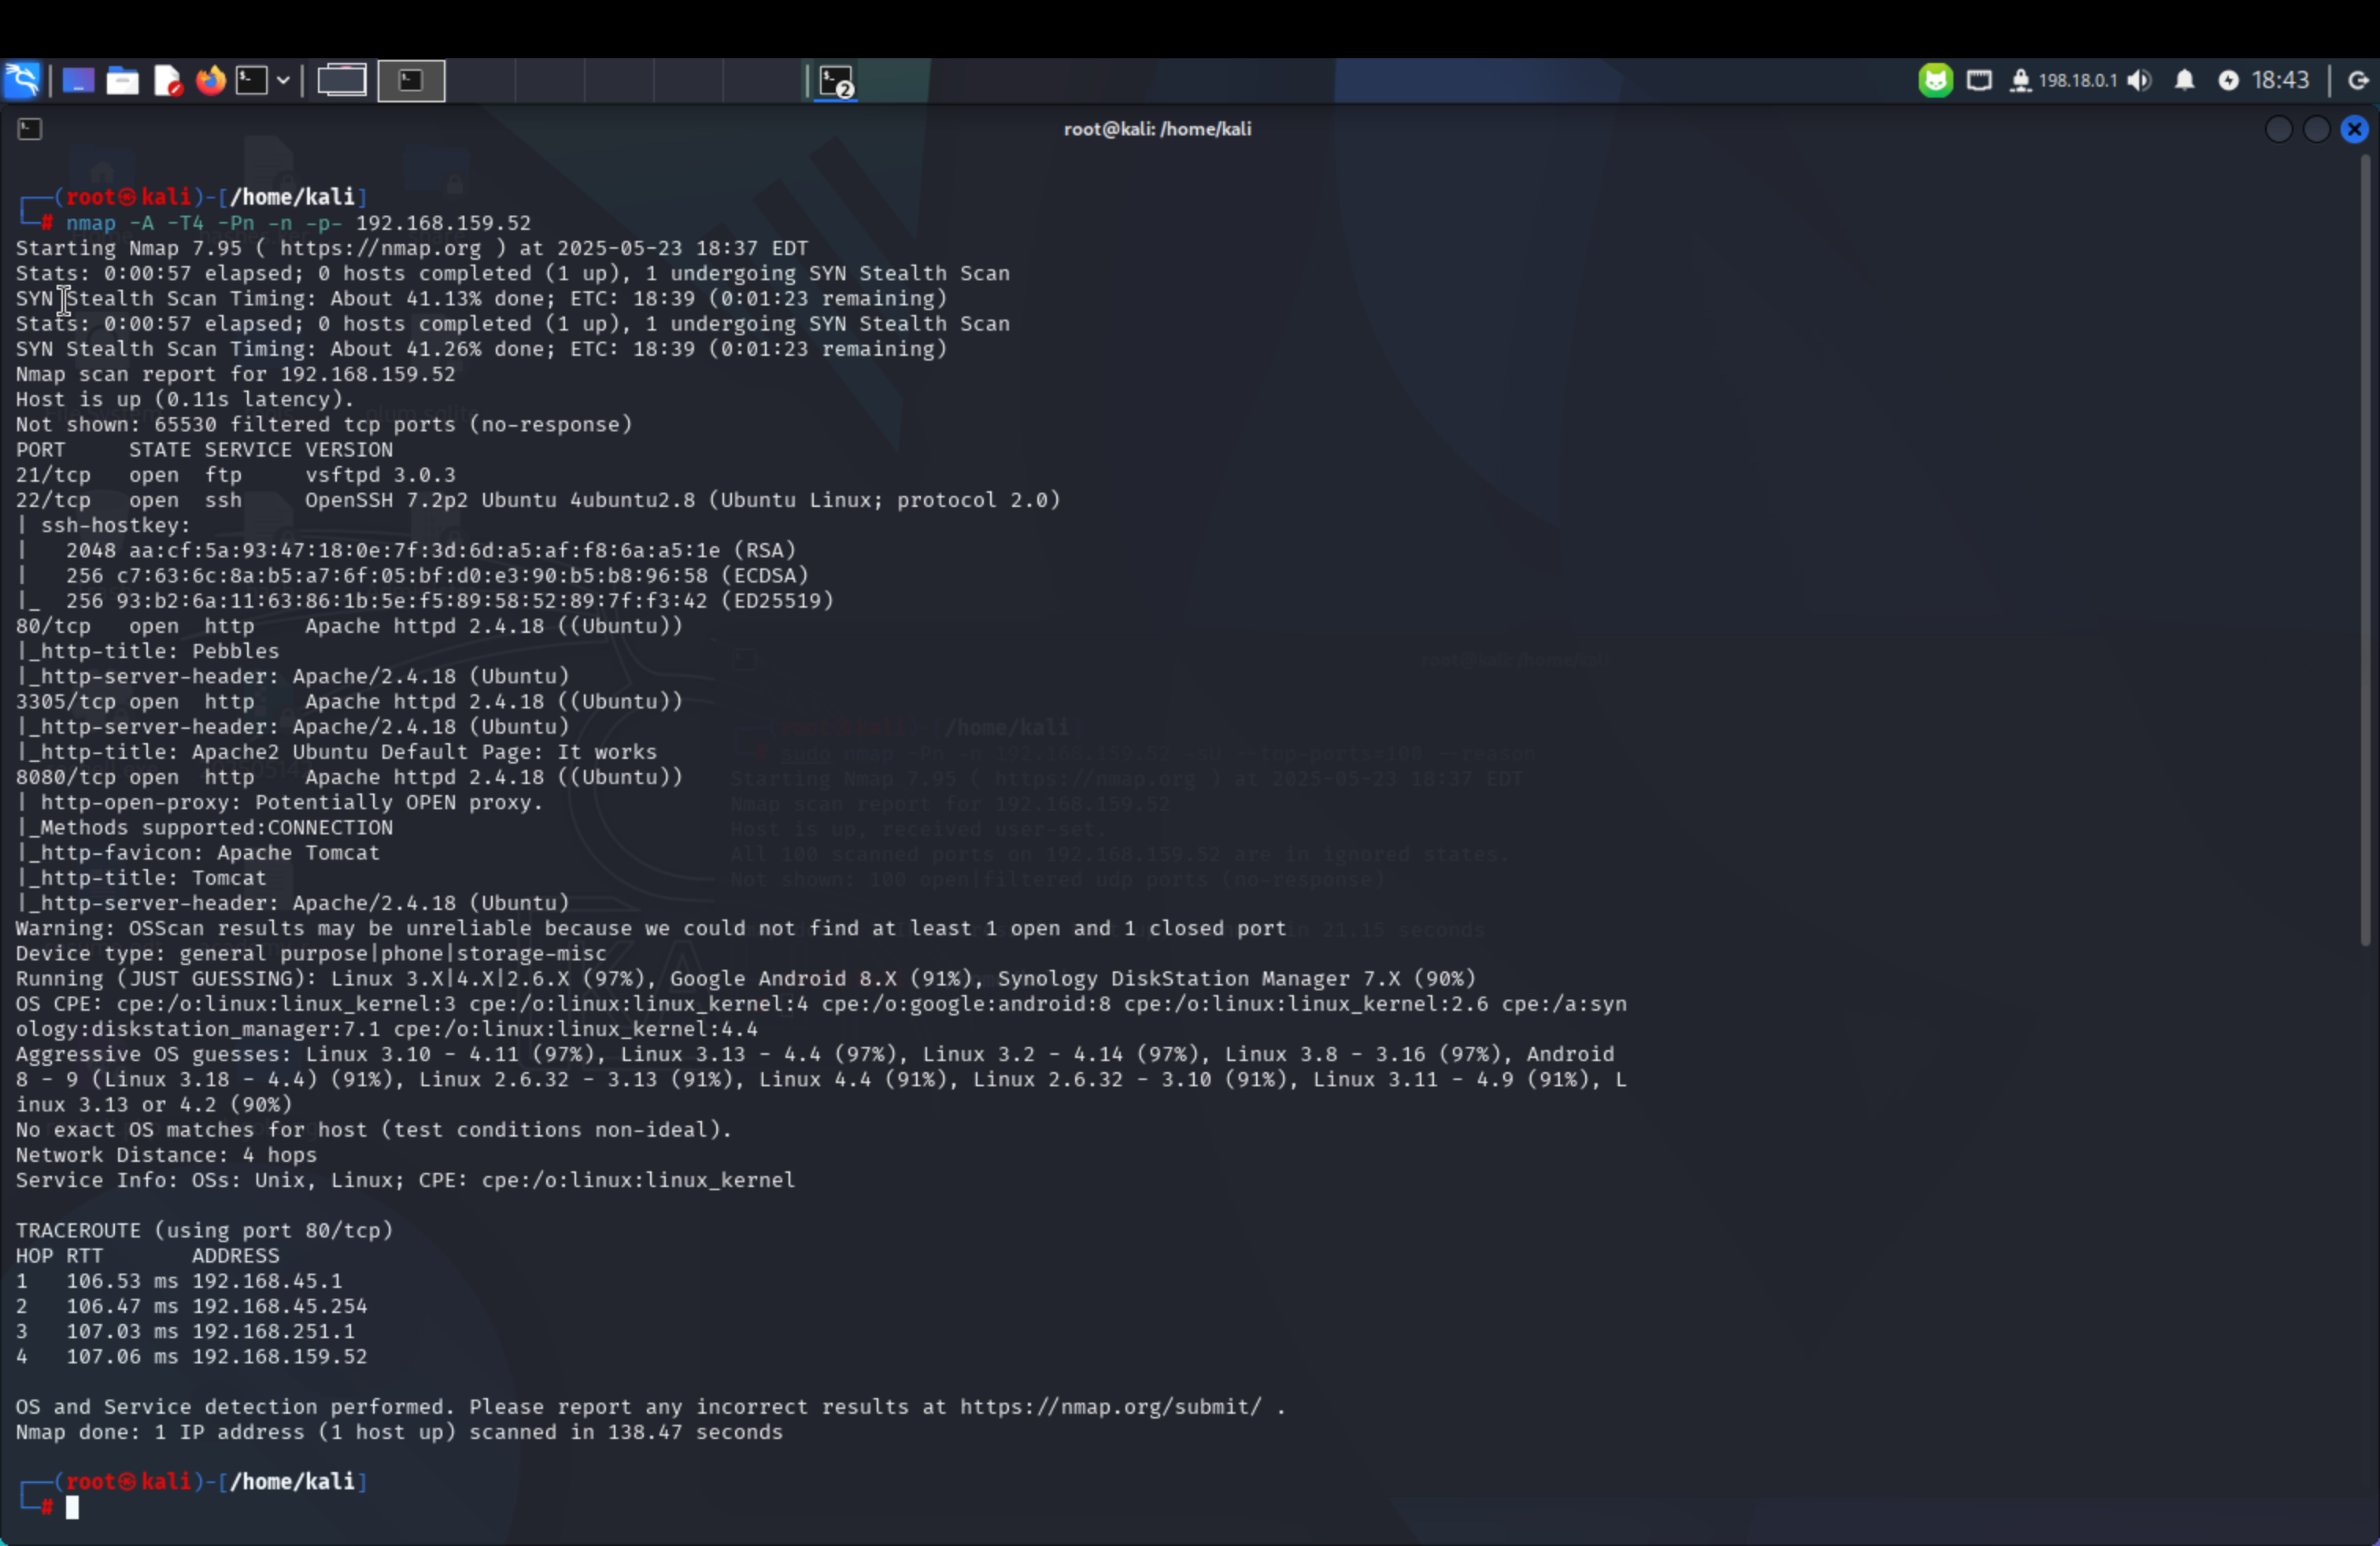Click the power manager tray icon
Screen dimensions: 2380x1546
pos(2228,80)
